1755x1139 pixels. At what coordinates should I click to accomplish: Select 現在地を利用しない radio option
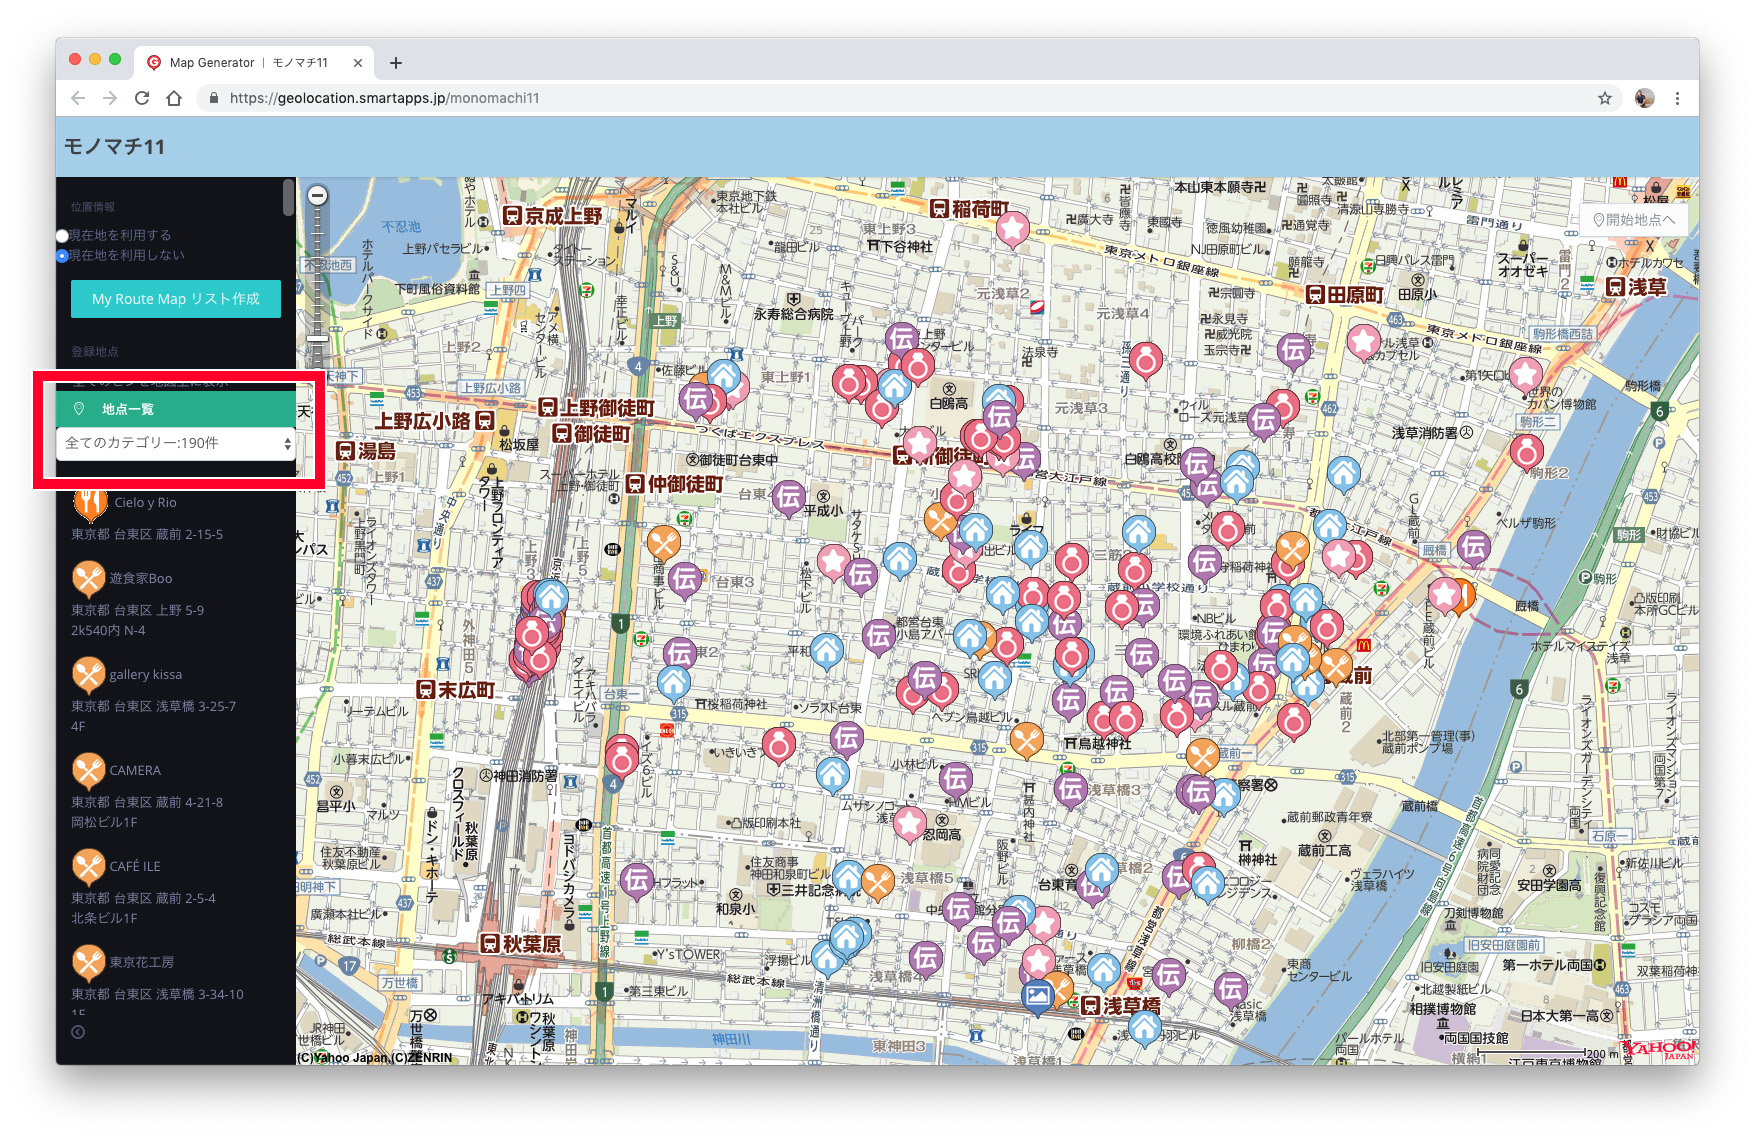63,256
